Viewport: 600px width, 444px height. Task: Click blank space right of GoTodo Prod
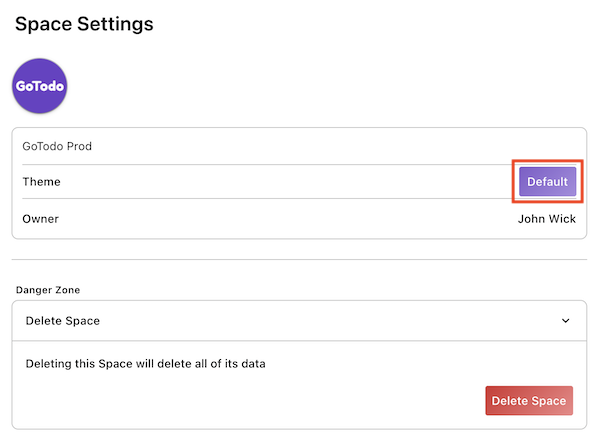click(350, 146)
